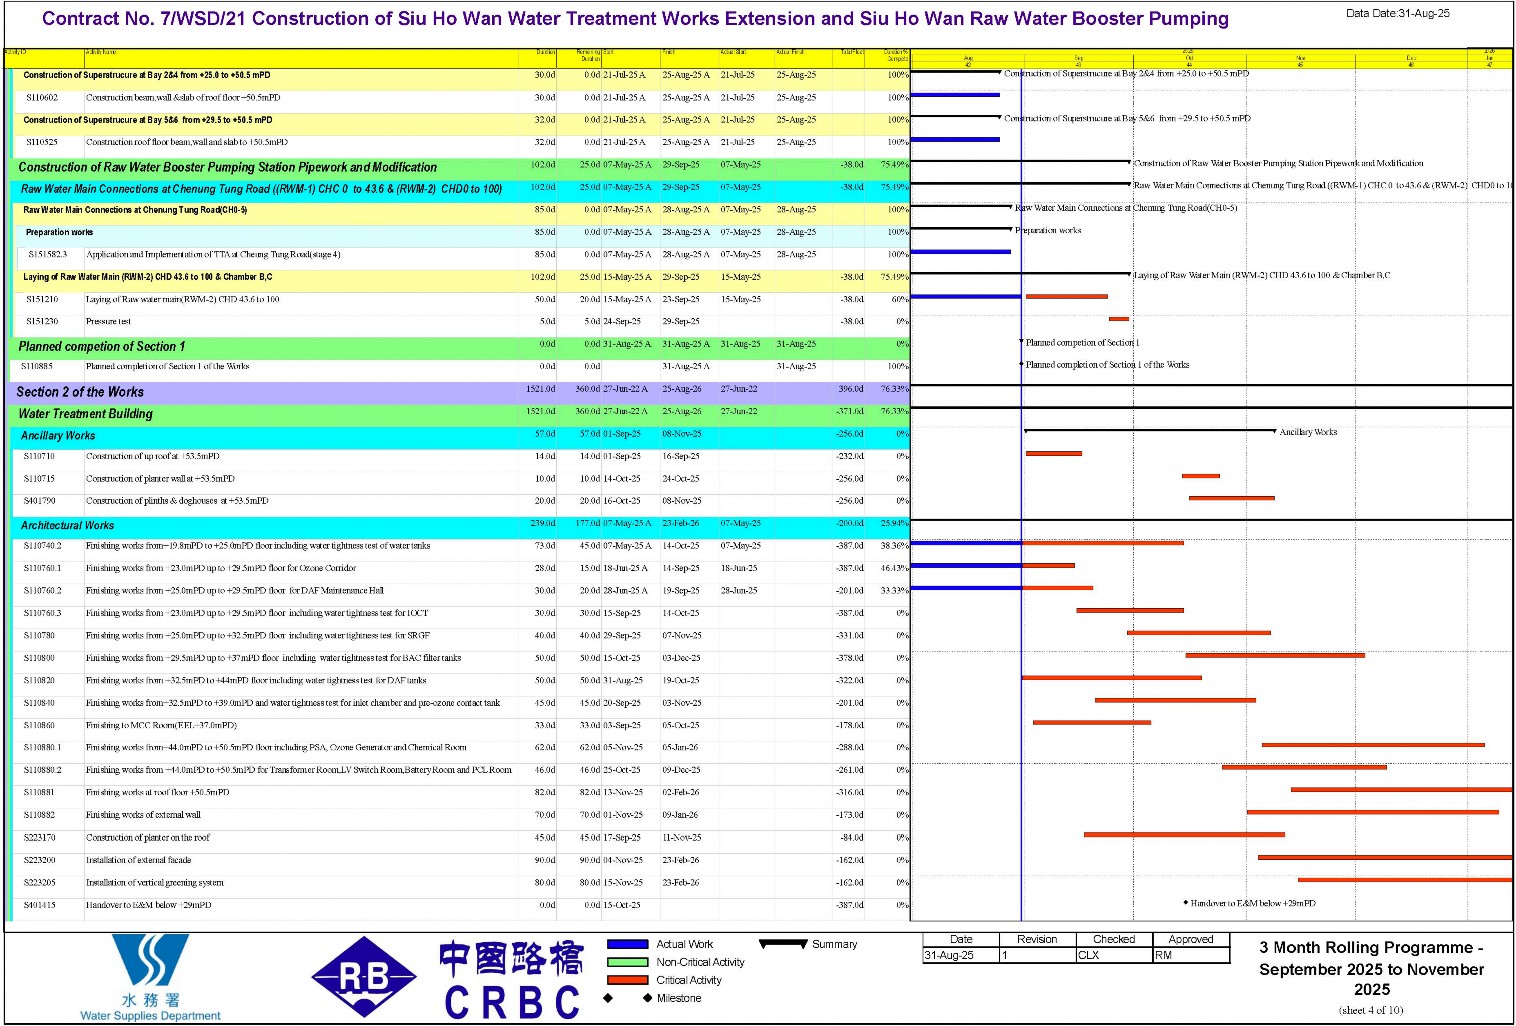This screenshot has height=1026, width=1516.
Task: Click the RM value under Approved
Action: [1163, 955]
